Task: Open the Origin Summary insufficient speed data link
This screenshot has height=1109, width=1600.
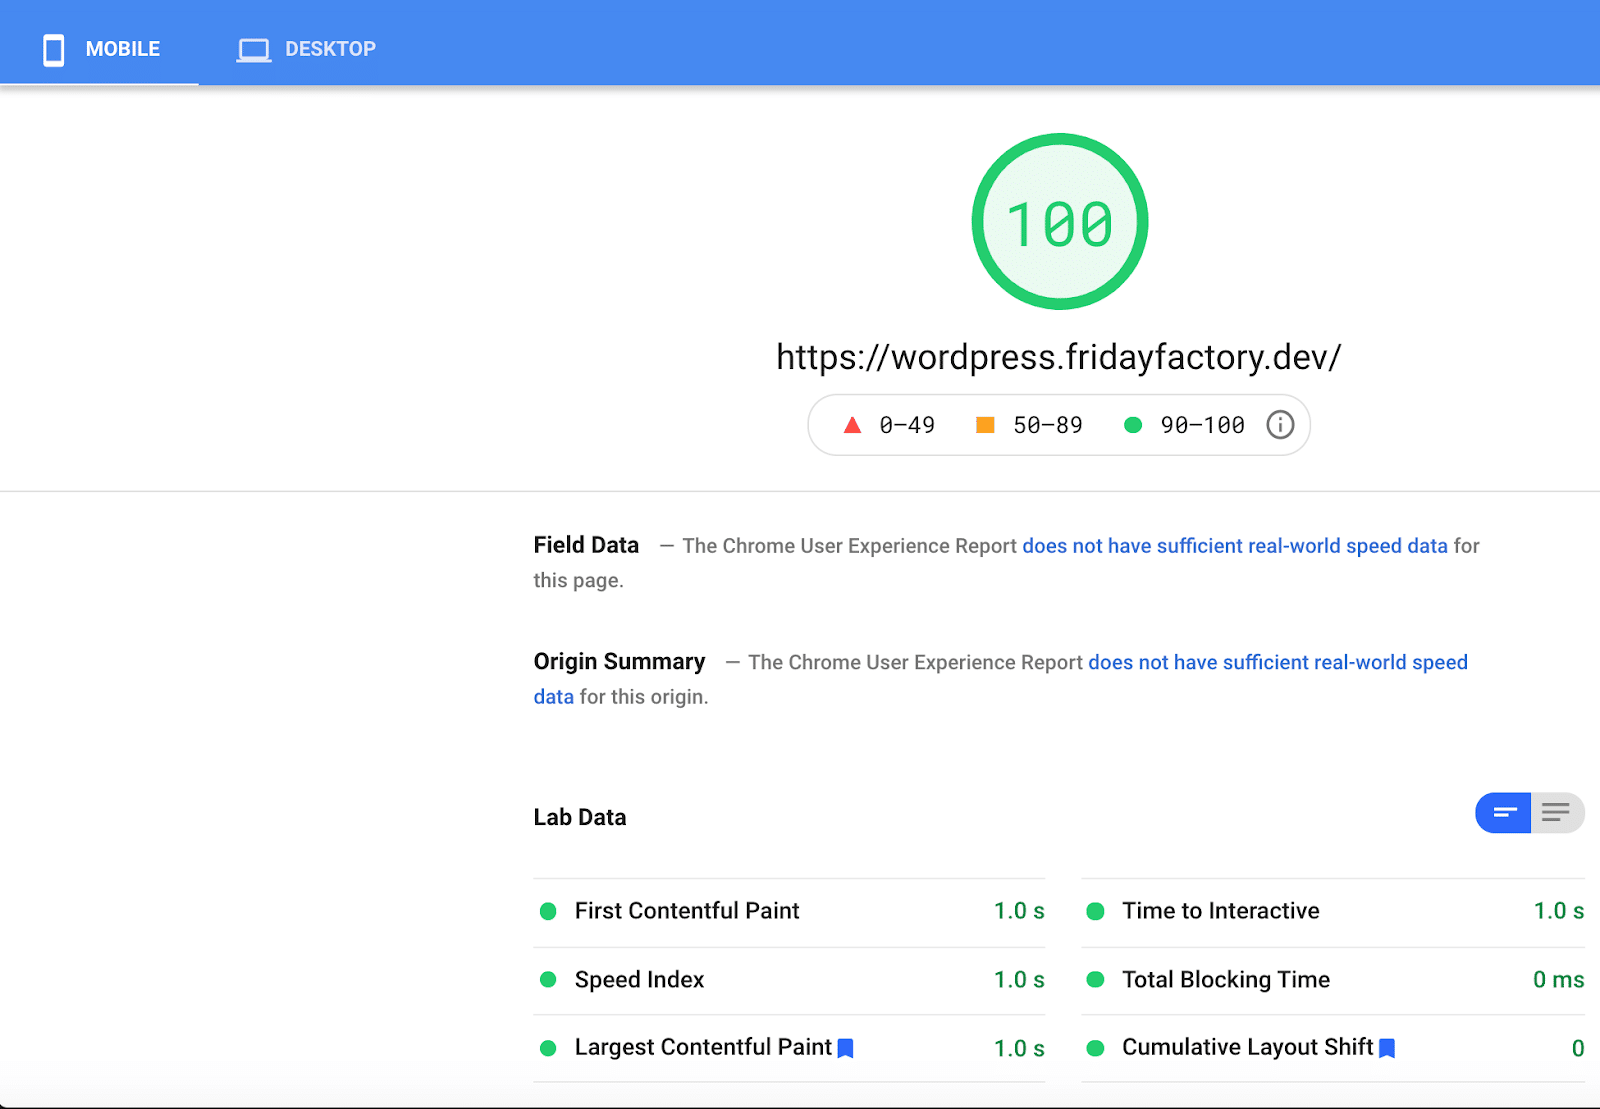Action: click(x=1277, y=662)
